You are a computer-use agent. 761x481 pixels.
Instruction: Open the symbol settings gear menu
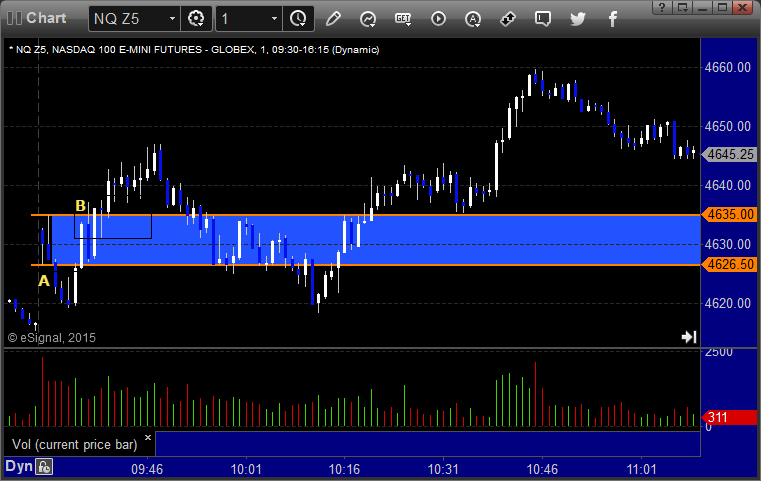click(x=196, y=19)
